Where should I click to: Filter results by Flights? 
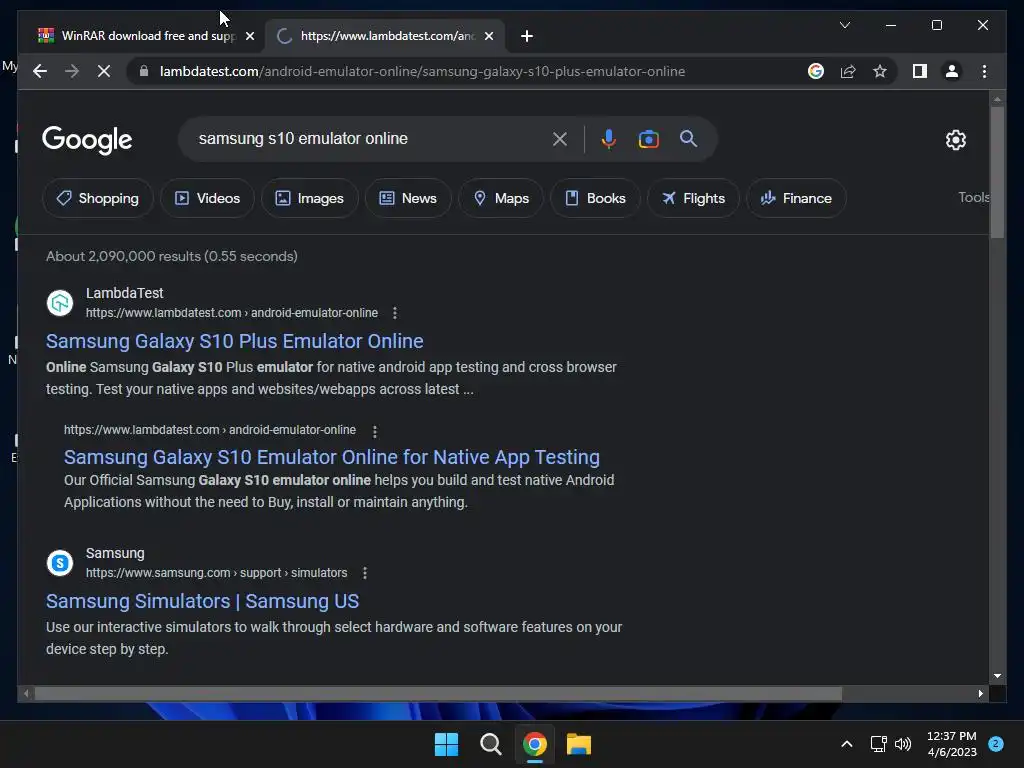[693, 198]
